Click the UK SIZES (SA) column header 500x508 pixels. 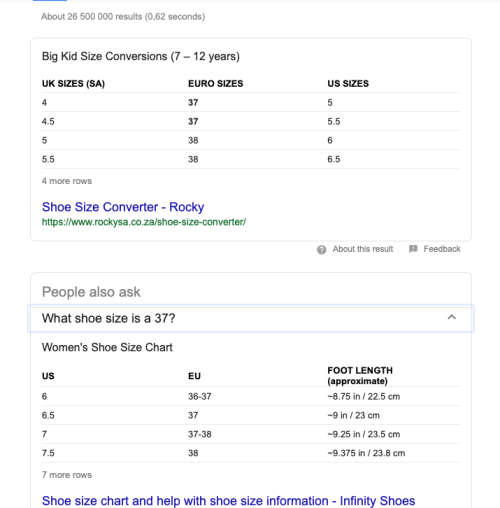[x=73, y=84]
